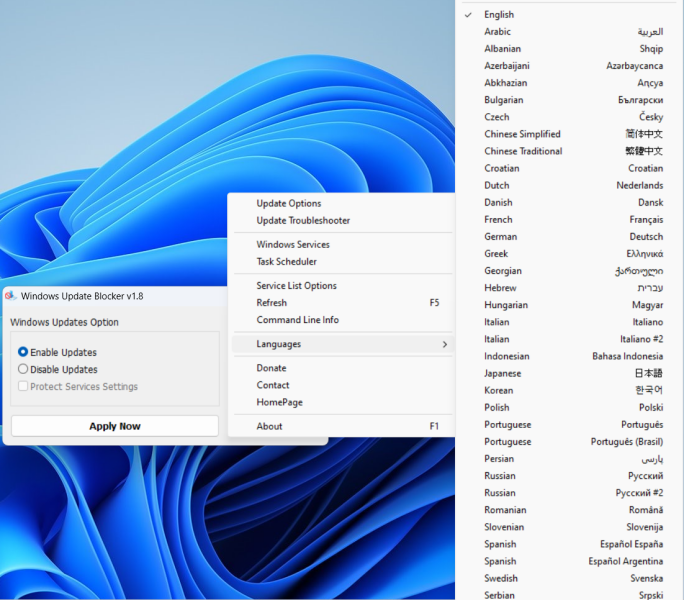This screenshot has width=684, height=600.
Task: Click the Apply Now button
Action: (115, 426)
